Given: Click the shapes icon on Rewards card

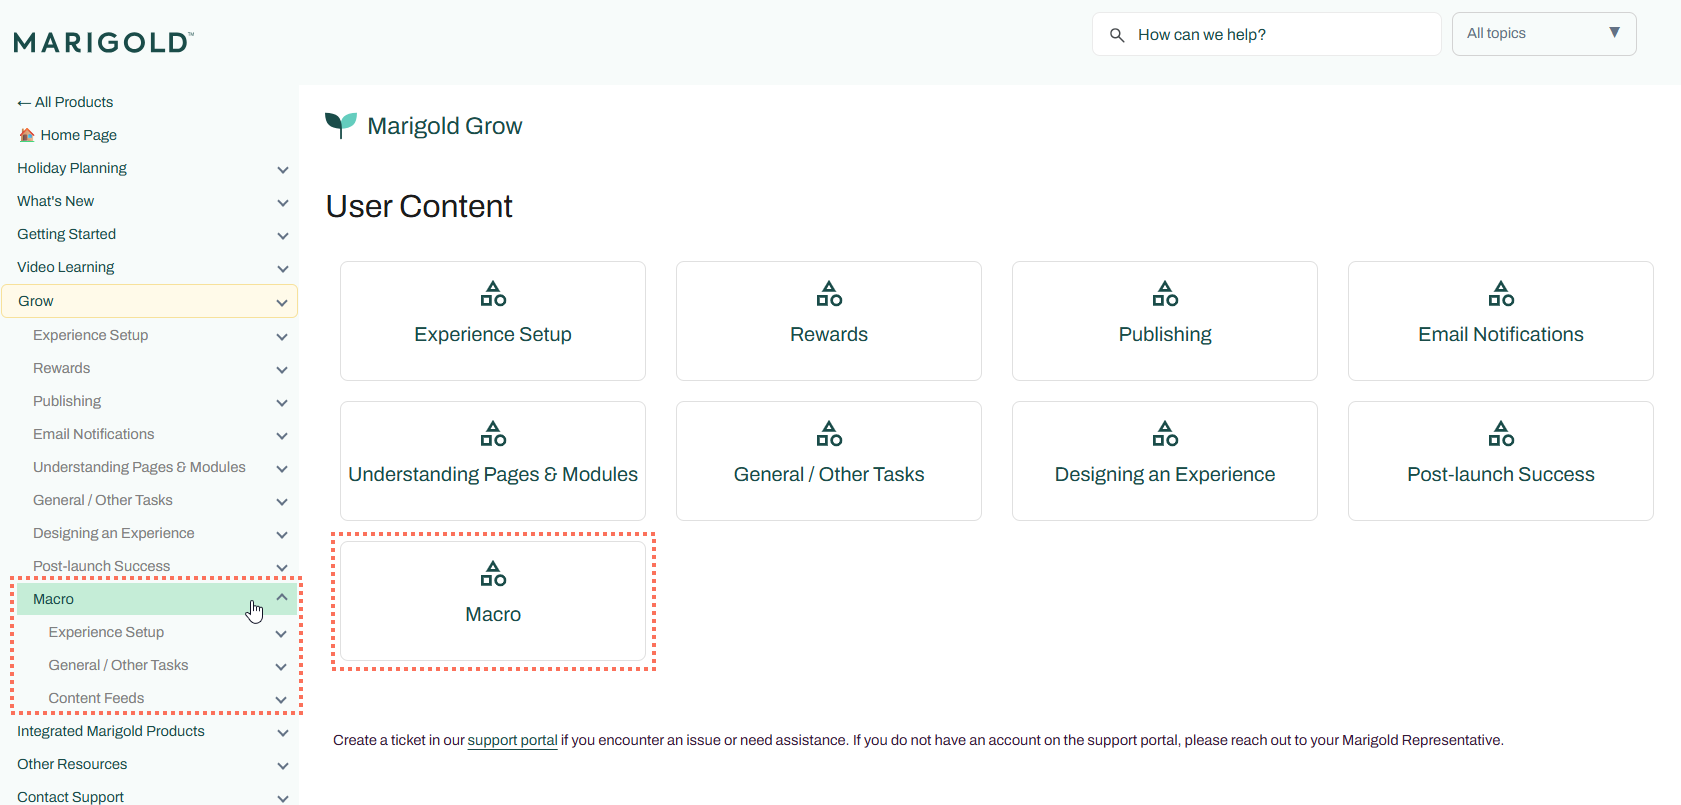Looking at the screenshot, I should pos(829,294).
